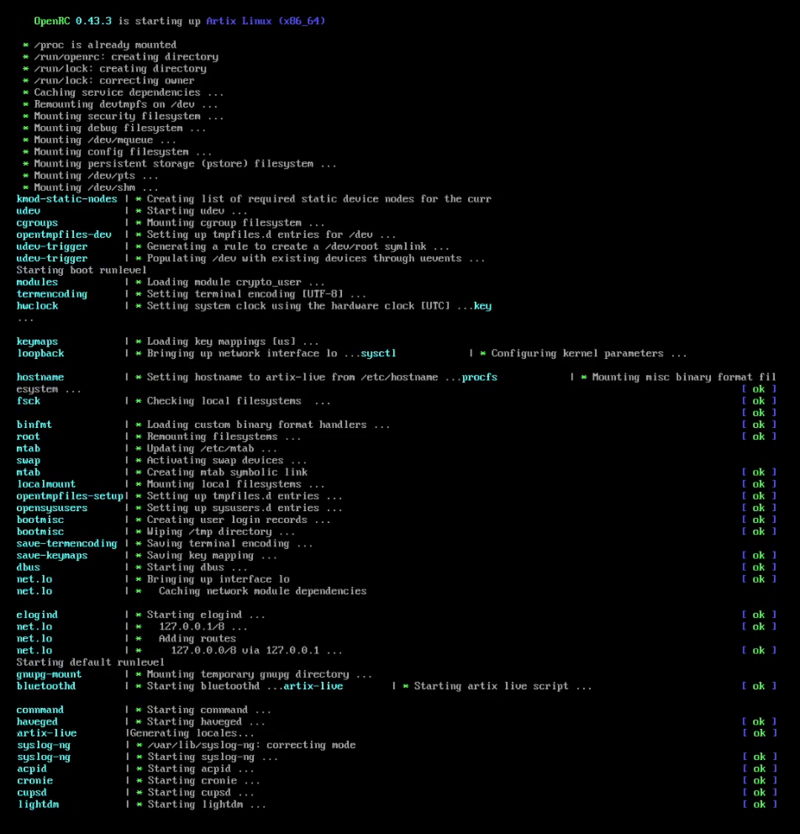Screen dimensions: 800x834
Task: Click 'Creating user login records' text
Action: click(x=239, y=520)
